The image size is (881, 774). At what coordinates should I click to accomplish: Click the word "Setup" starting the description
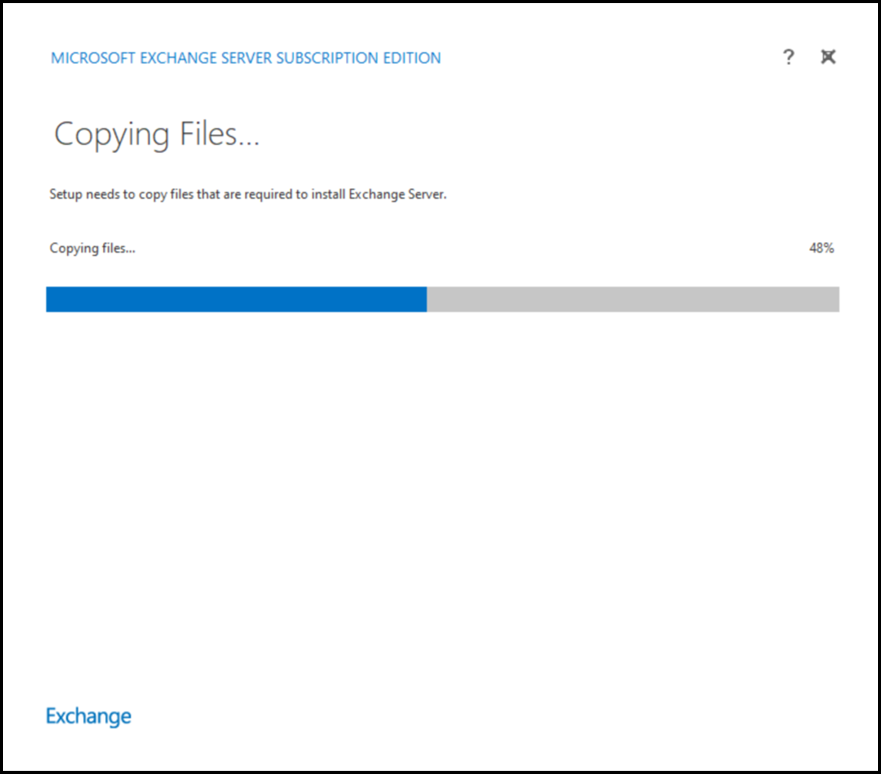click(x=66, y=194)
